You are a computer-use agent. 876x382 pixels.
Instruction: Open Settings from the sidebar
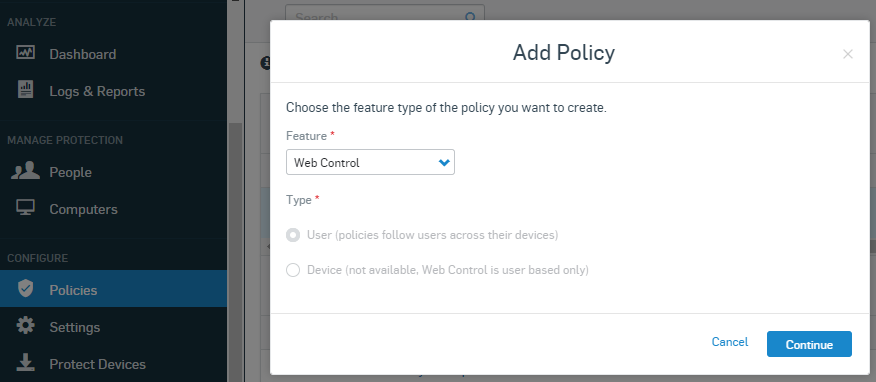coord(75,327)
